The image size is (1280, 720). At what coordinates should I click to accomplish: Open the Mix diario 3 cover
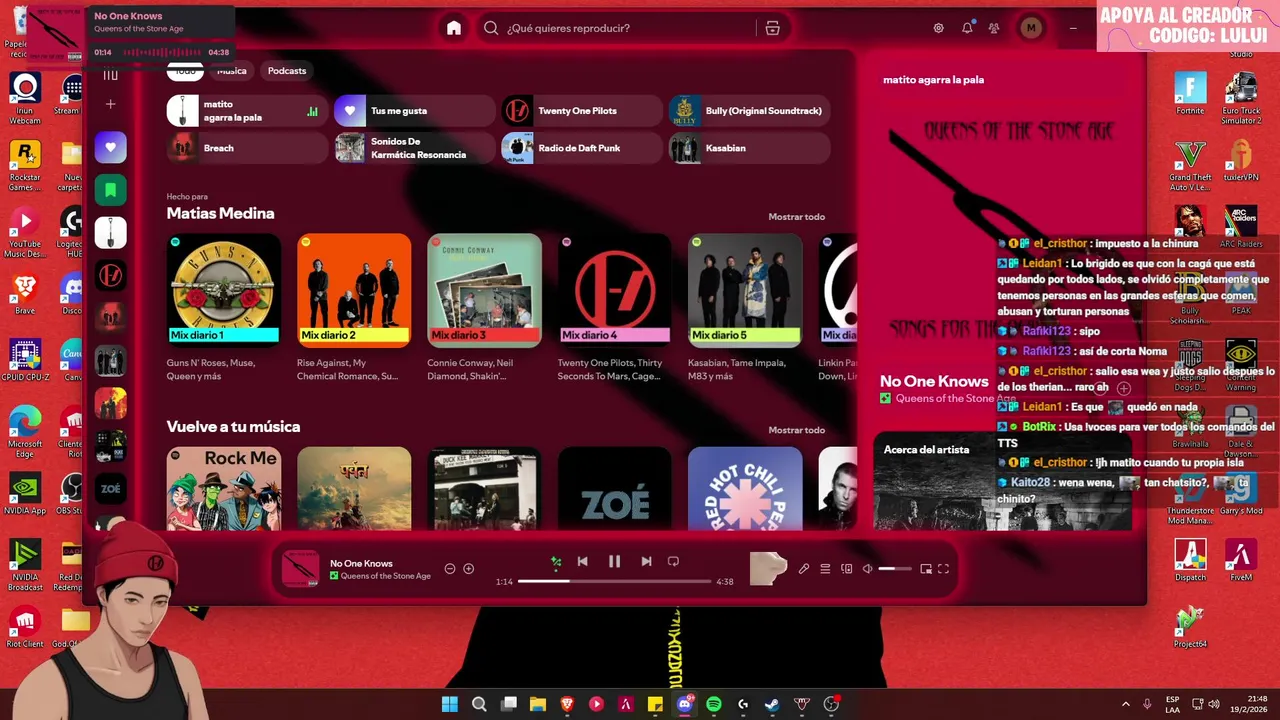pos(484,290)
